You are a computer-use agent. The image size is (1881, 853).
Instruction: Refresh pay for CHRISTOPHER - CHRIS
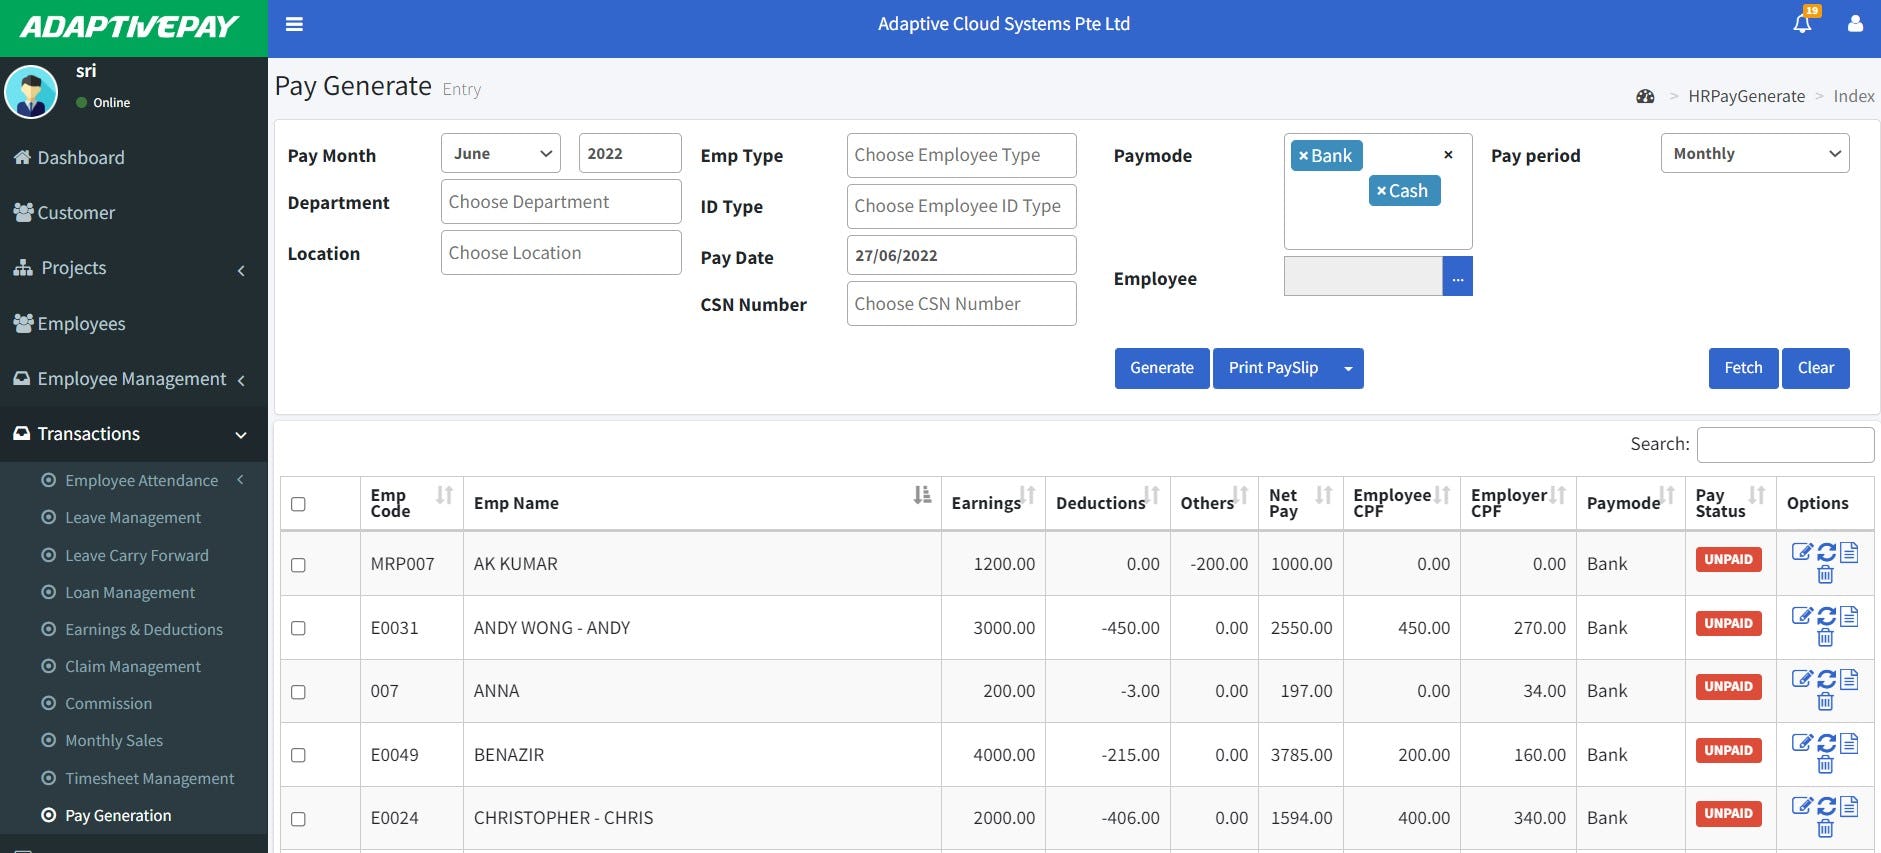(x=1826, y=806)
